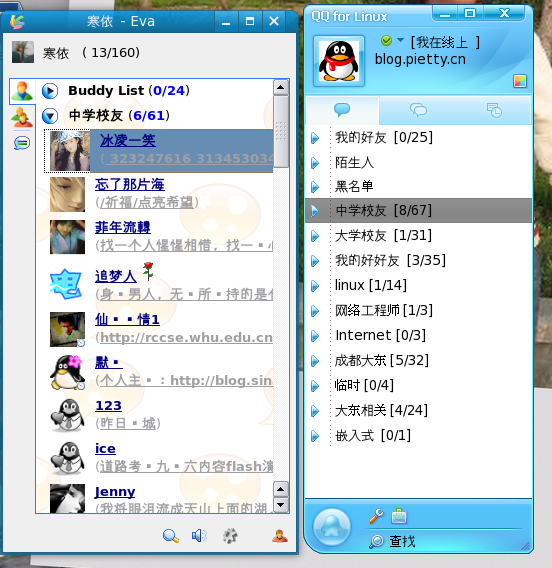Toggle Eva's sound speaker icon
This screenshot has width=552, height=568.
[199, 535]
